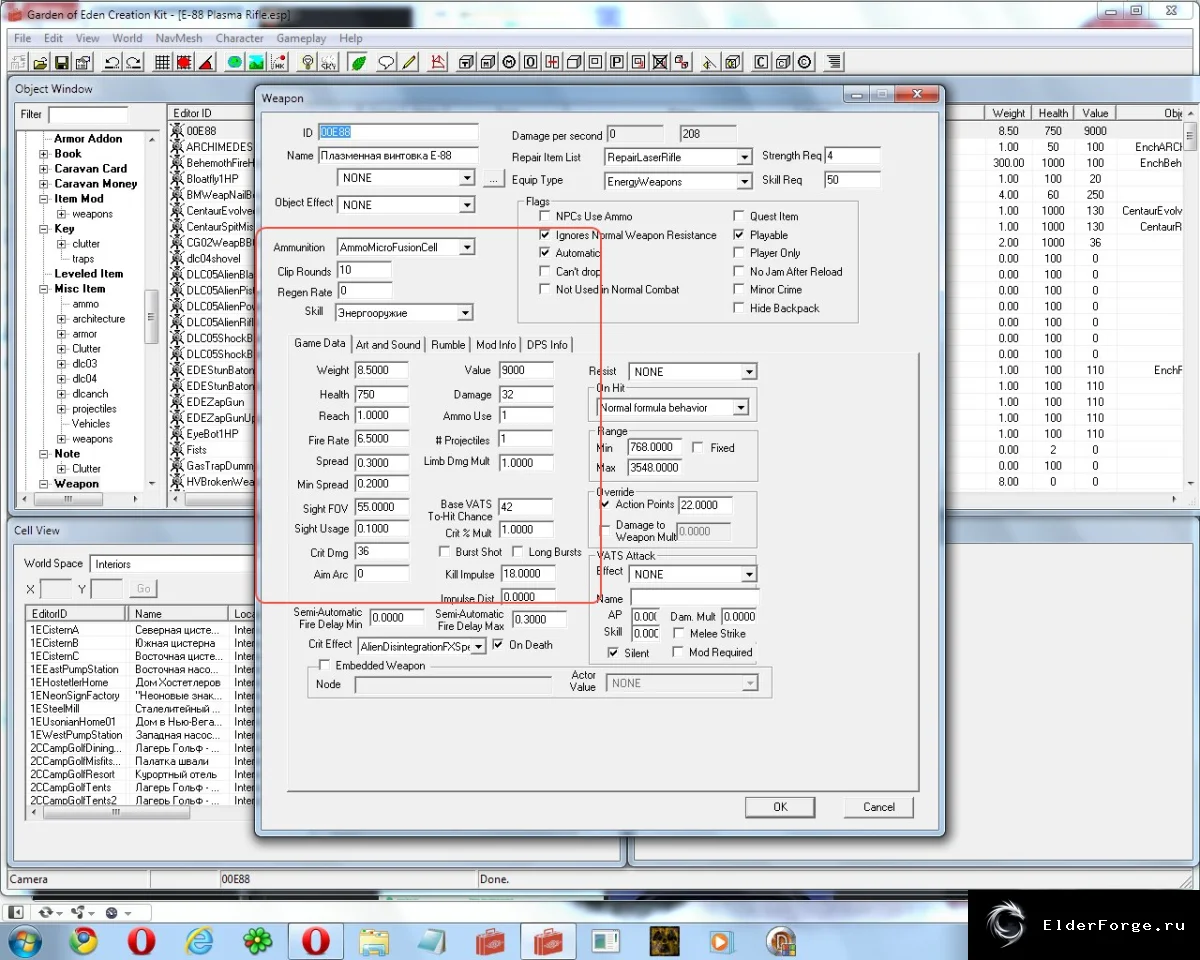The height and width of the screenshot is (960, 1200).
Task: Click the Windows Start orb
Action: (x=24, y=941)
